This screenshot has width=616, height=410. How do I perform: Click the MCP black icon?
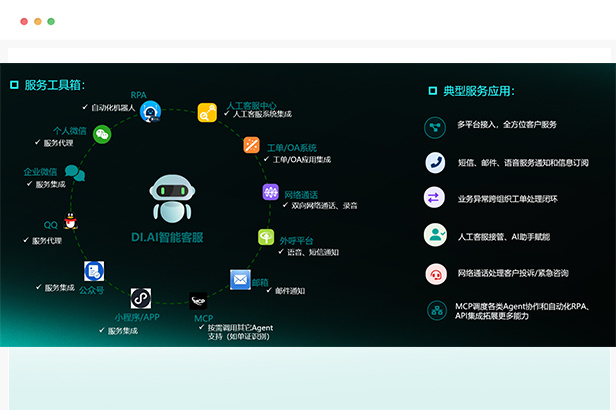[199, 301]
